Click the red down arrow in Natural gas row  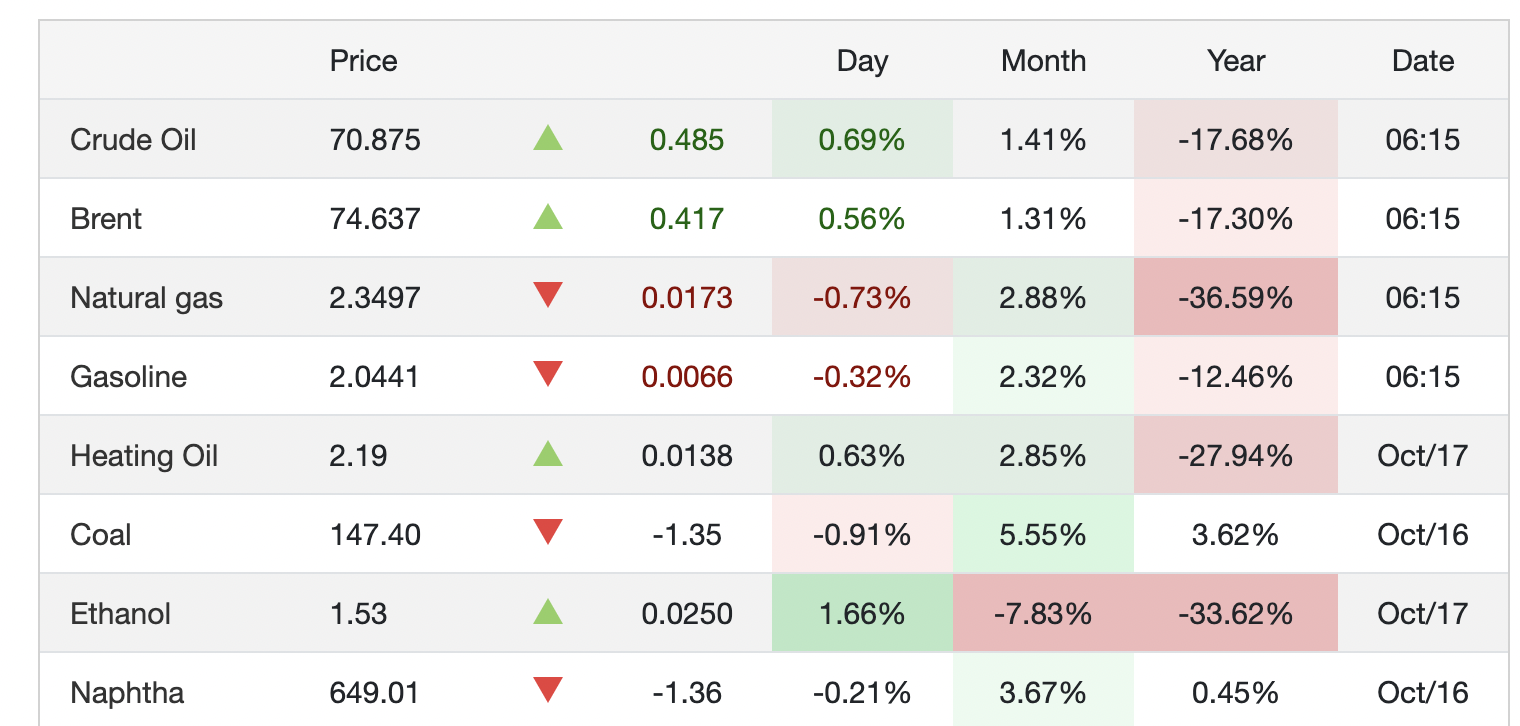[x=548, y=296]
